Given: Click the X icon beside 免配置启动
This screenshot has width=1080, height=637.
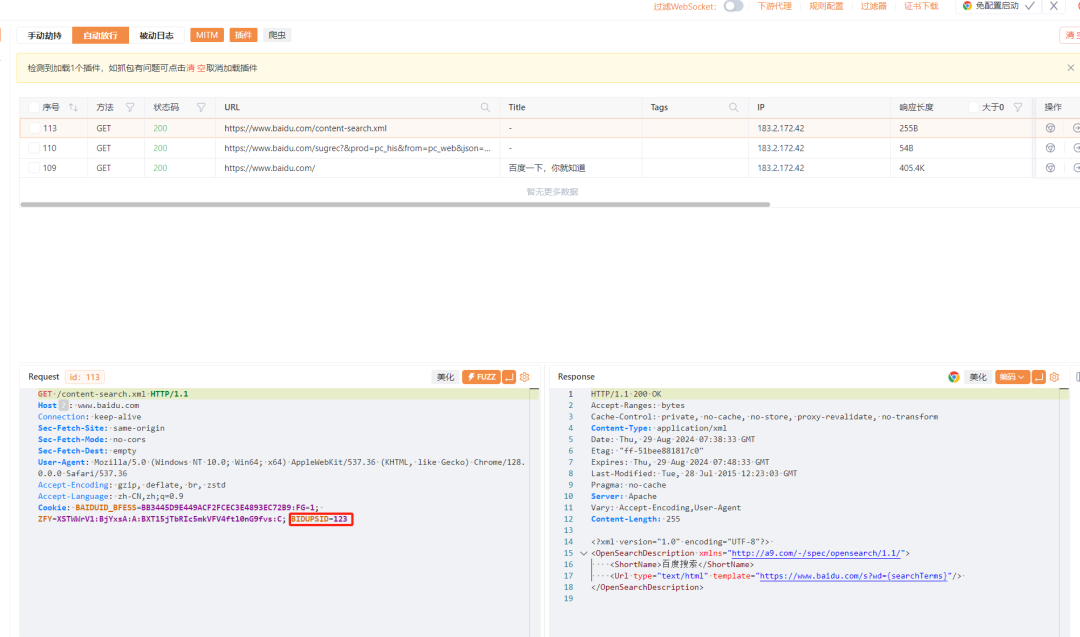Looking at the screenshot, I should pyautogui.click(x=1054, y=6).
